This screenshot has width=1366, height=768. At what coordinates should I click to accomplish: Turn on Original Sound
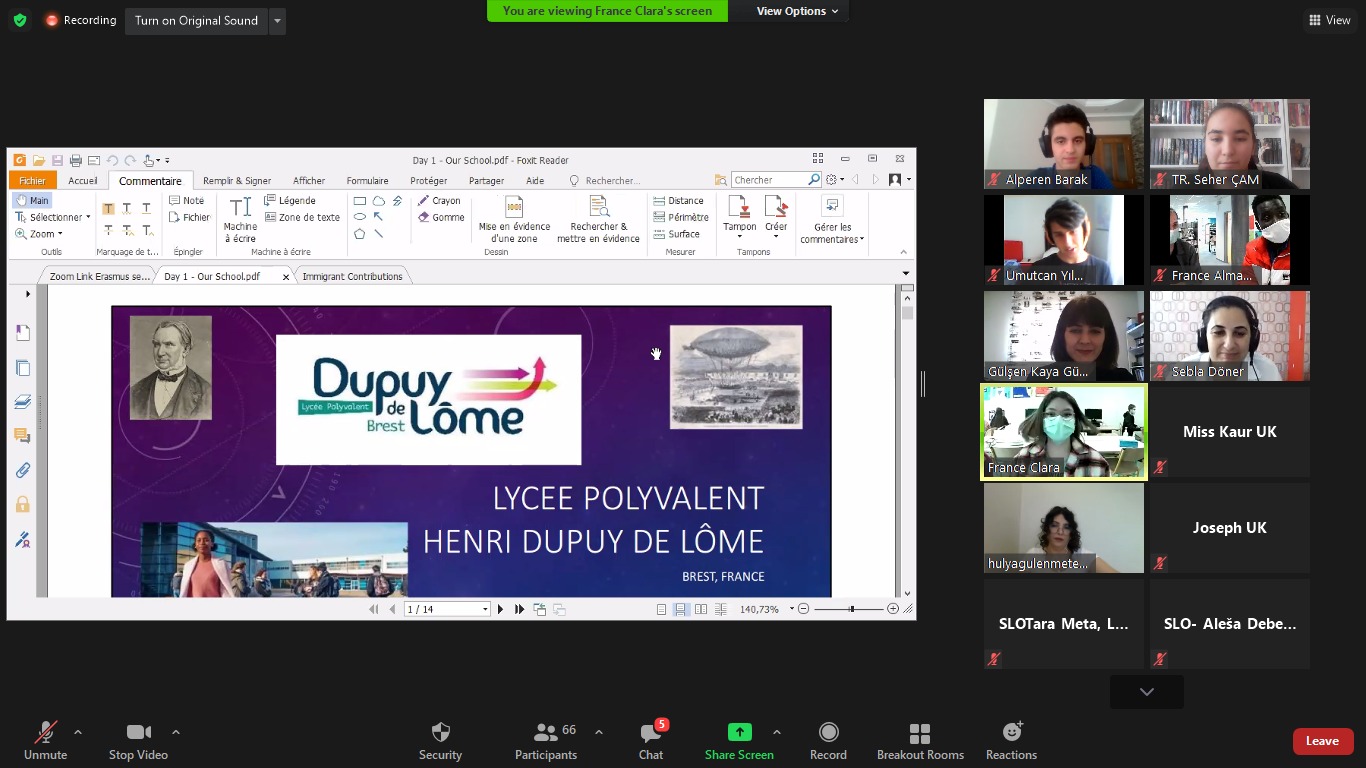[x=196, y=20]
